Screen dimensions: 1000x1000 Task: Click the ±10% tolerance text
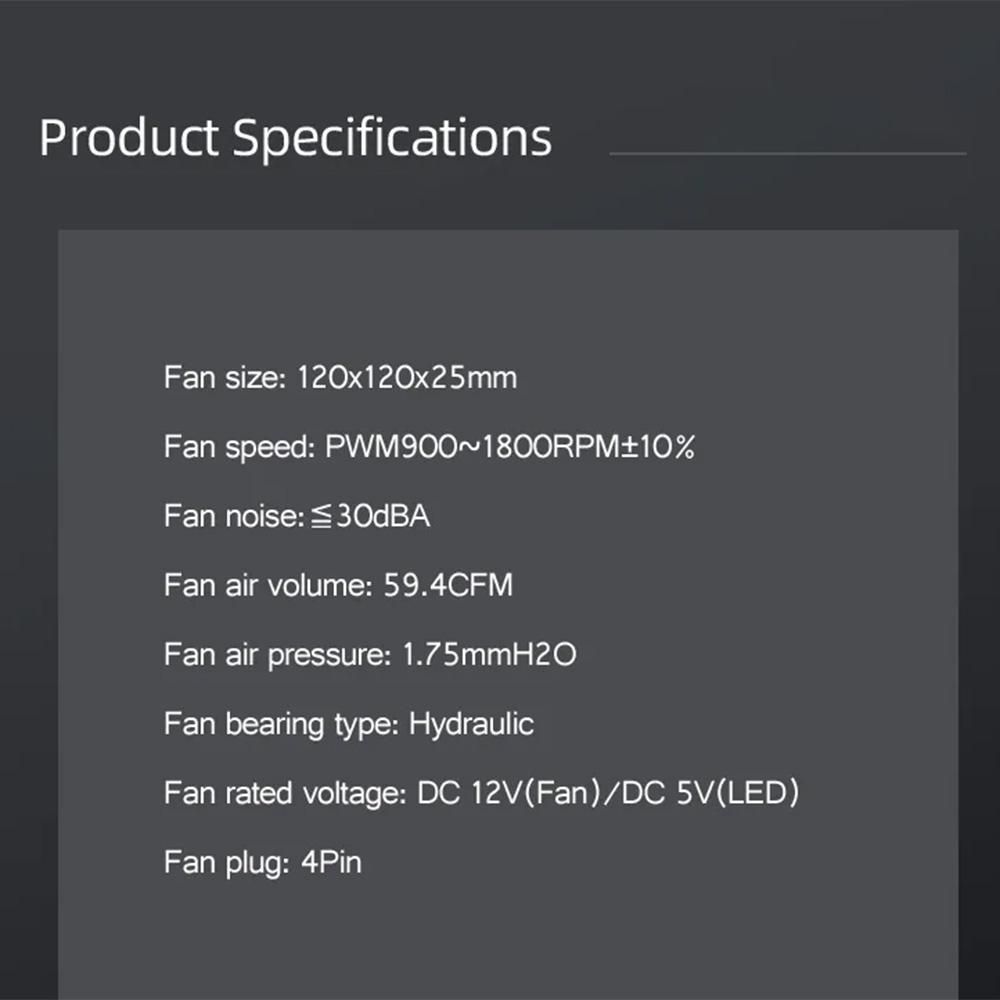(x=658, y=447)
